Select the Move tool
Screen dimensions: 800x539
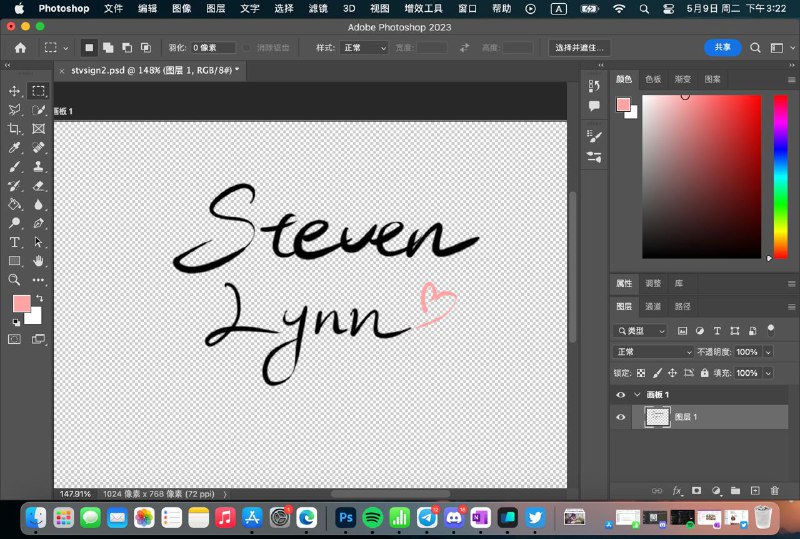[x=15, y=91]
